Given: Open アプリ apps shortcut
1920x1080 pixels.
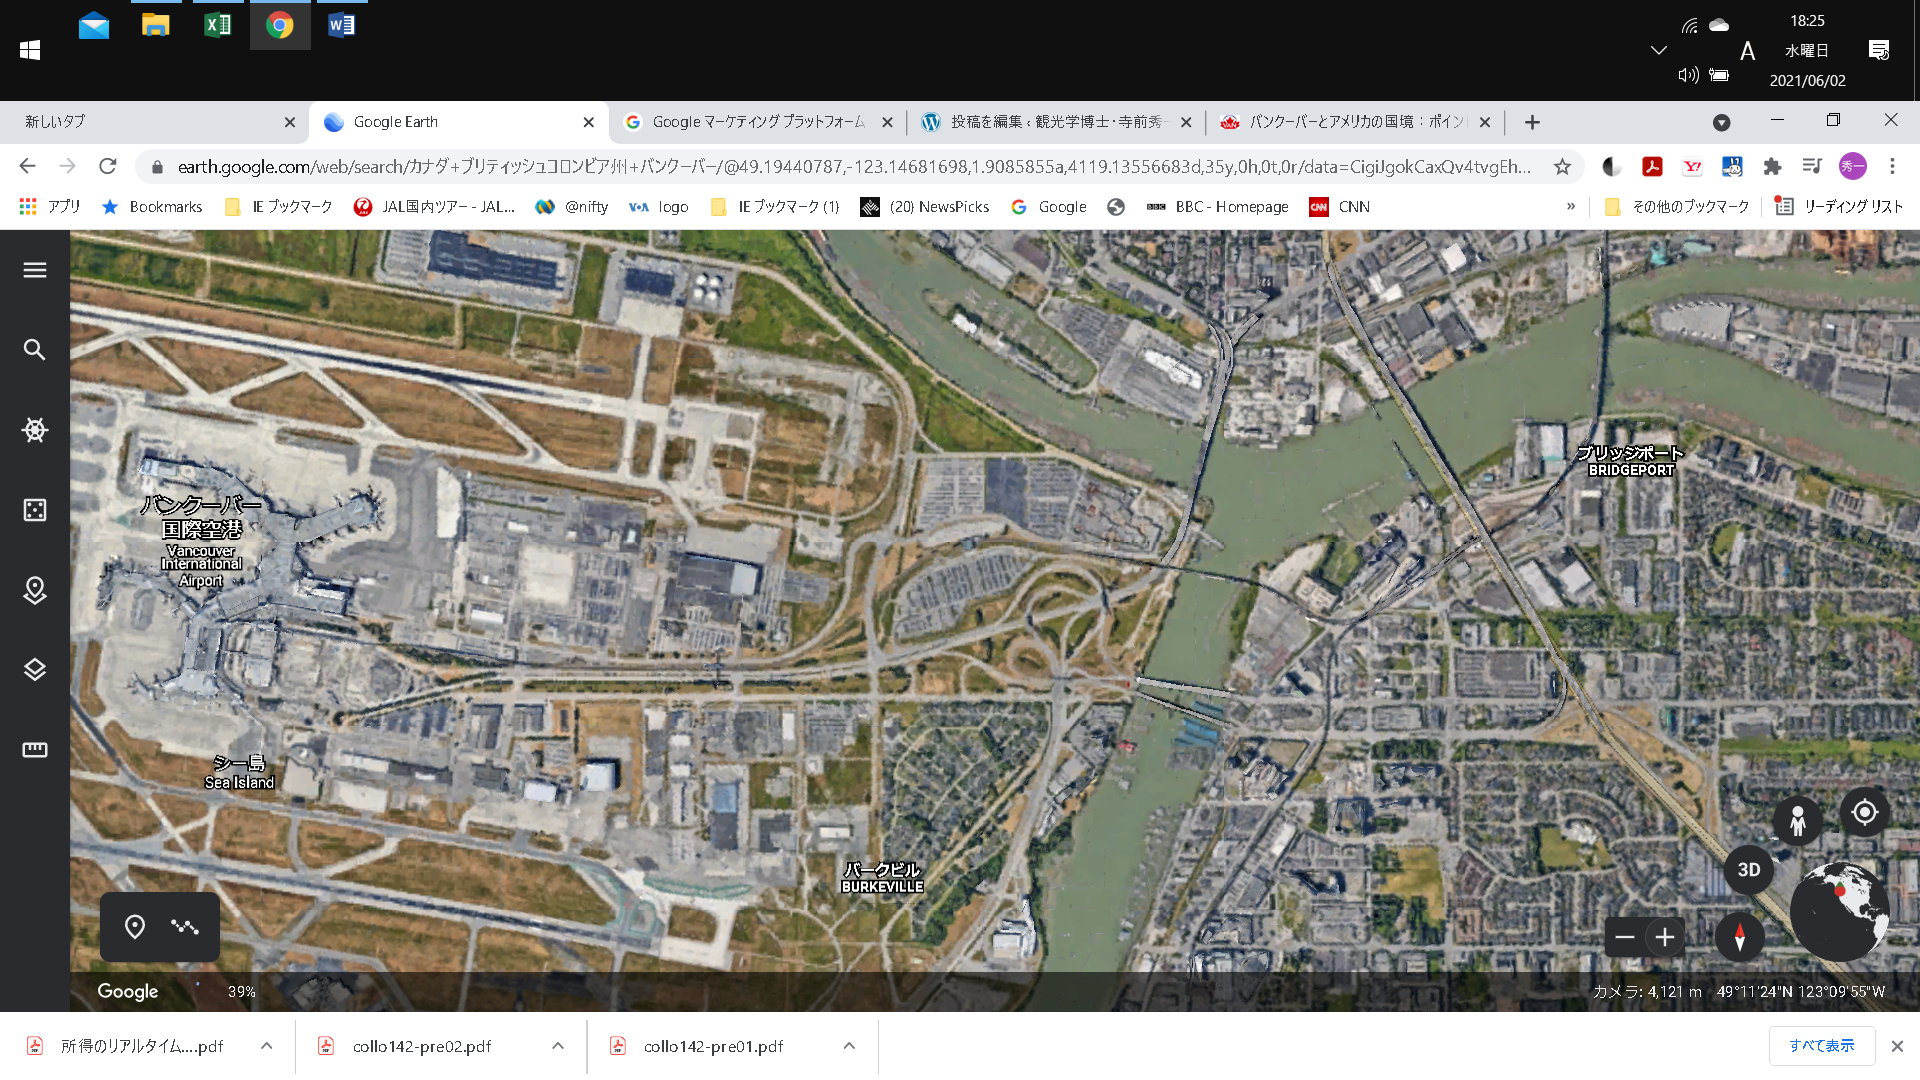Looking at the screenshot, I should pos(50,207).
